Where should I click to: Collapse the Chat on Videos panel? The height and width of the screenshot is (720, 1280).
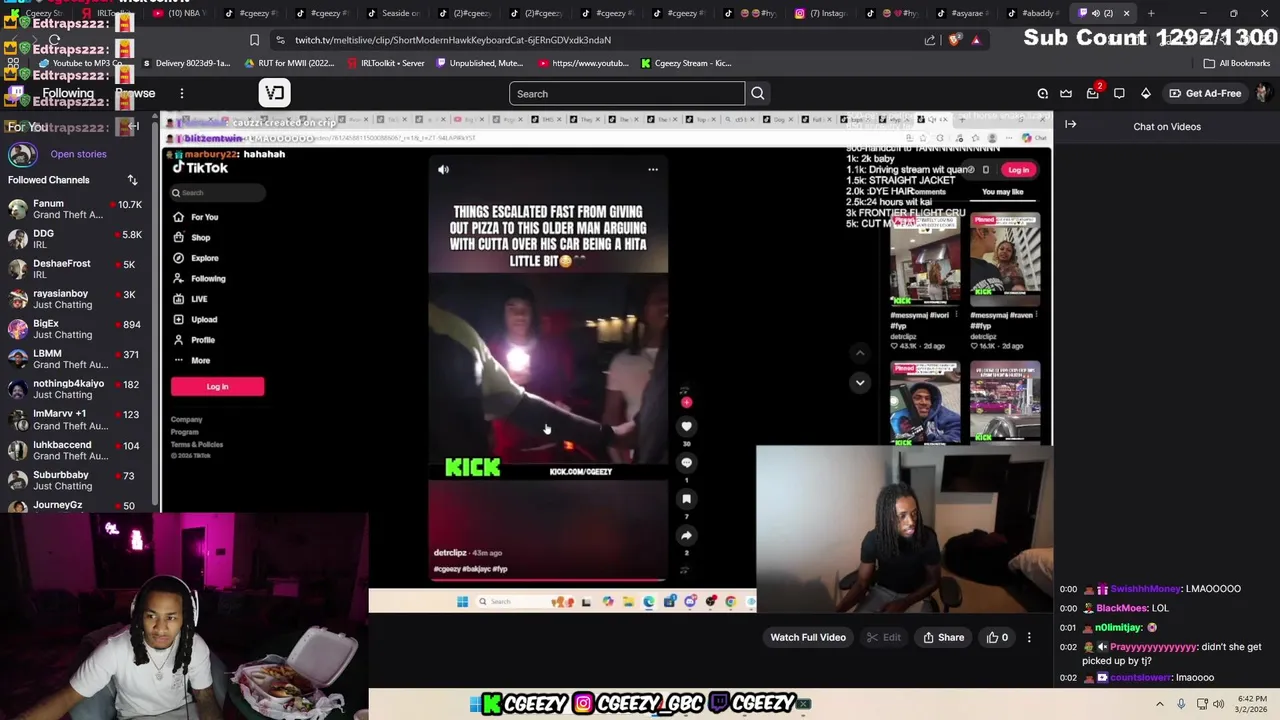point(1070,125)
